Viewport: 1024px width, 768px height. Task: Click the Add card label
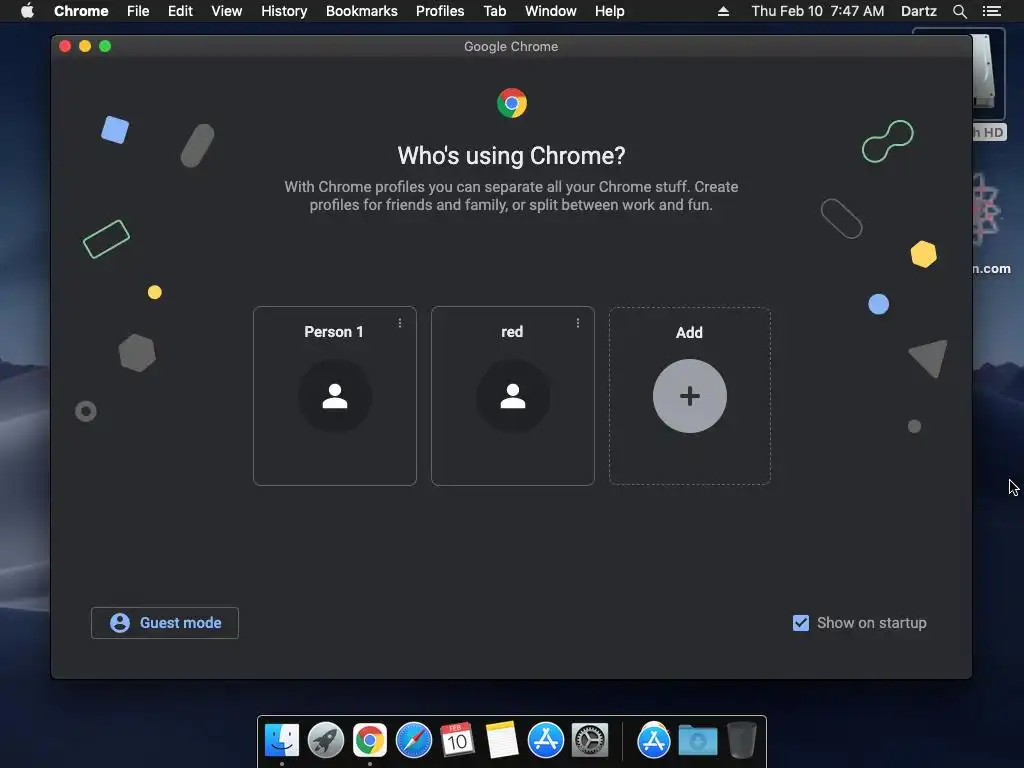[689, 332]
